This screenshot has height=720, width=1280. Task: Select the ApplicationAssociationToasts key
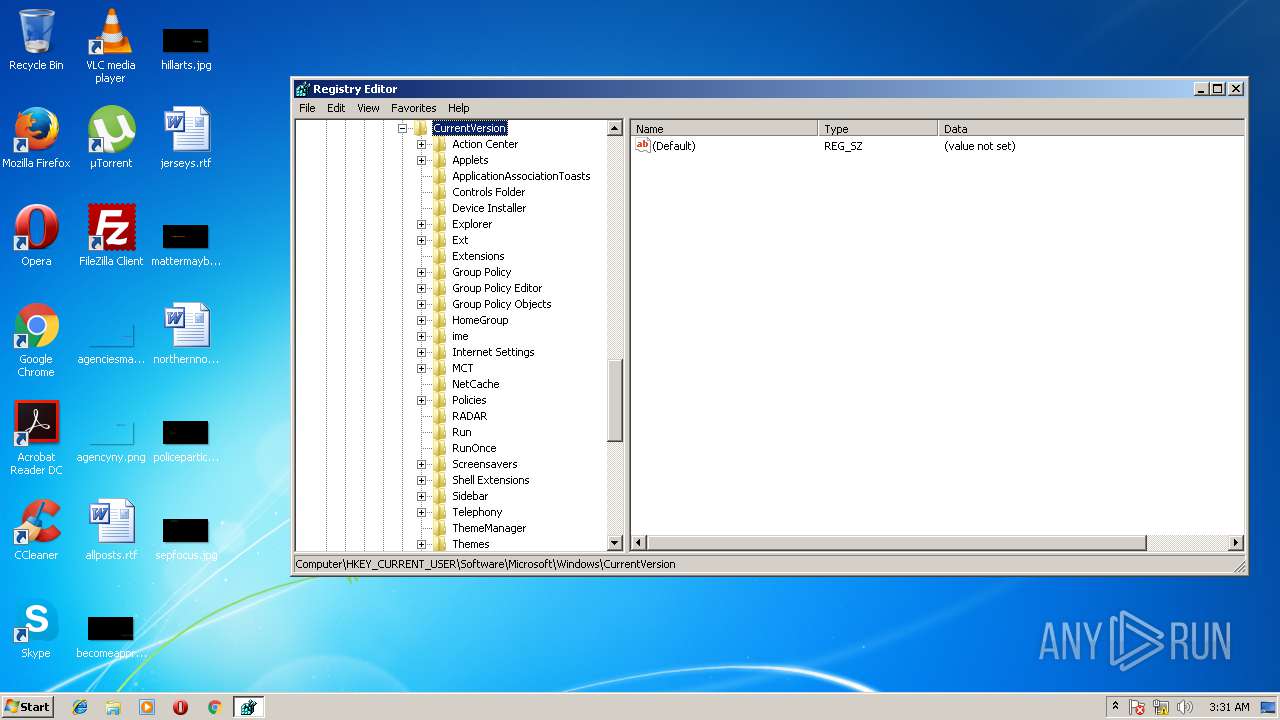click(521, 176)
